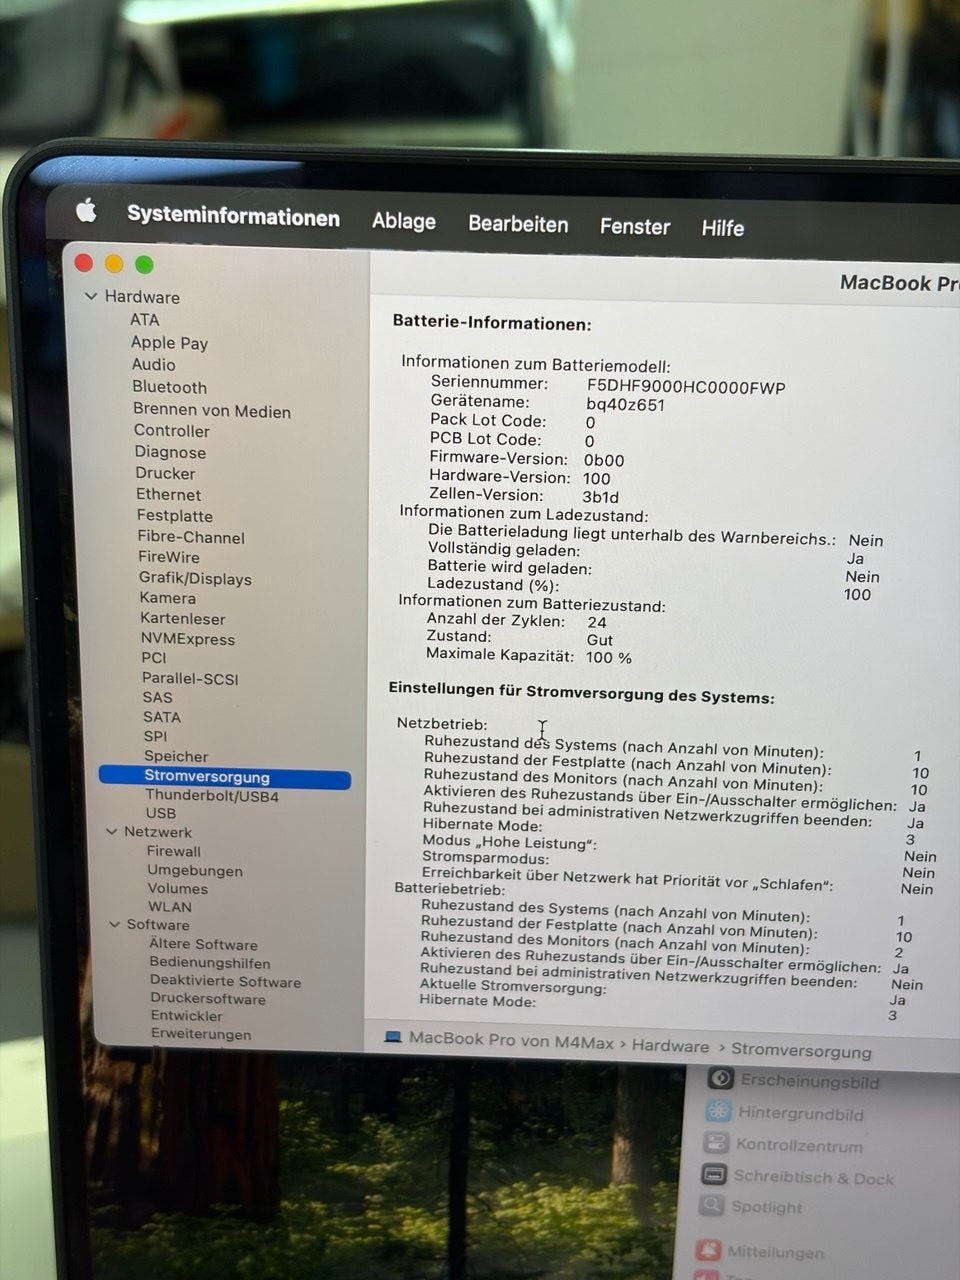960x1280 pixels.
Task: Click MacBook Pro von M4Max in path bar
Action: click(x=511, y=1040)
